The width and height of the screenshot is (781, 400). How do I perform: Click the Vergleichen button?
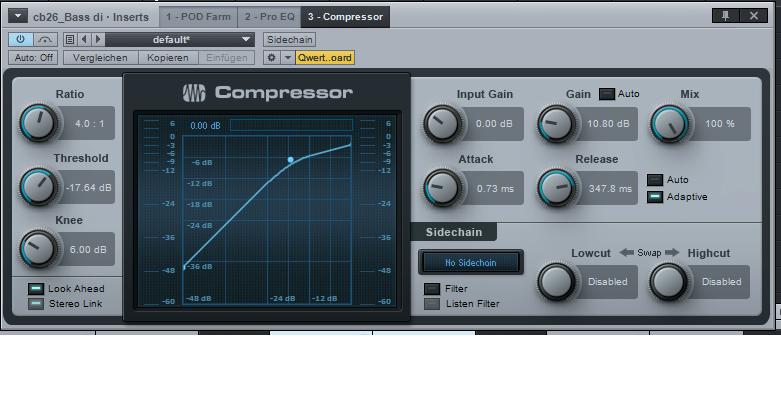tap(100, 57)
